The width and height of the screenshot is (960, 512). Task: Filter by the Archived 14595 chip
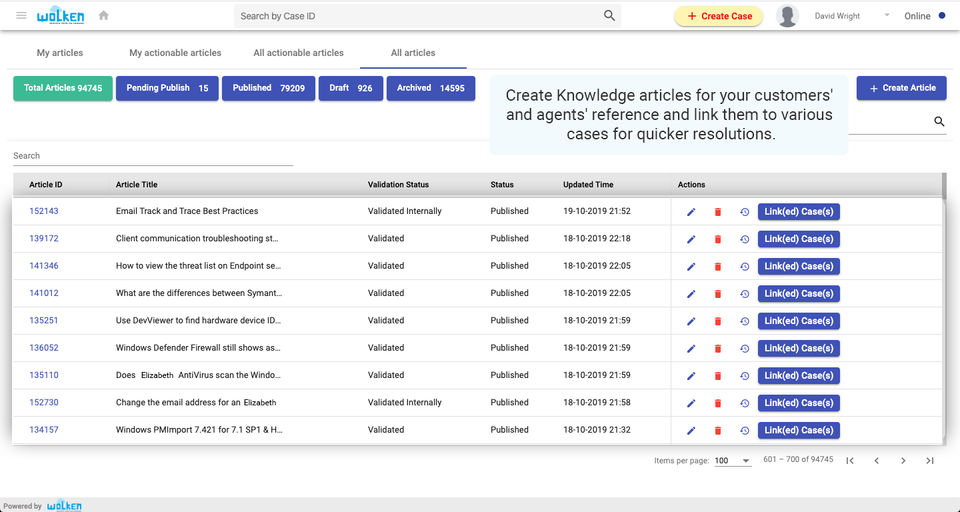tap(430, 88)
